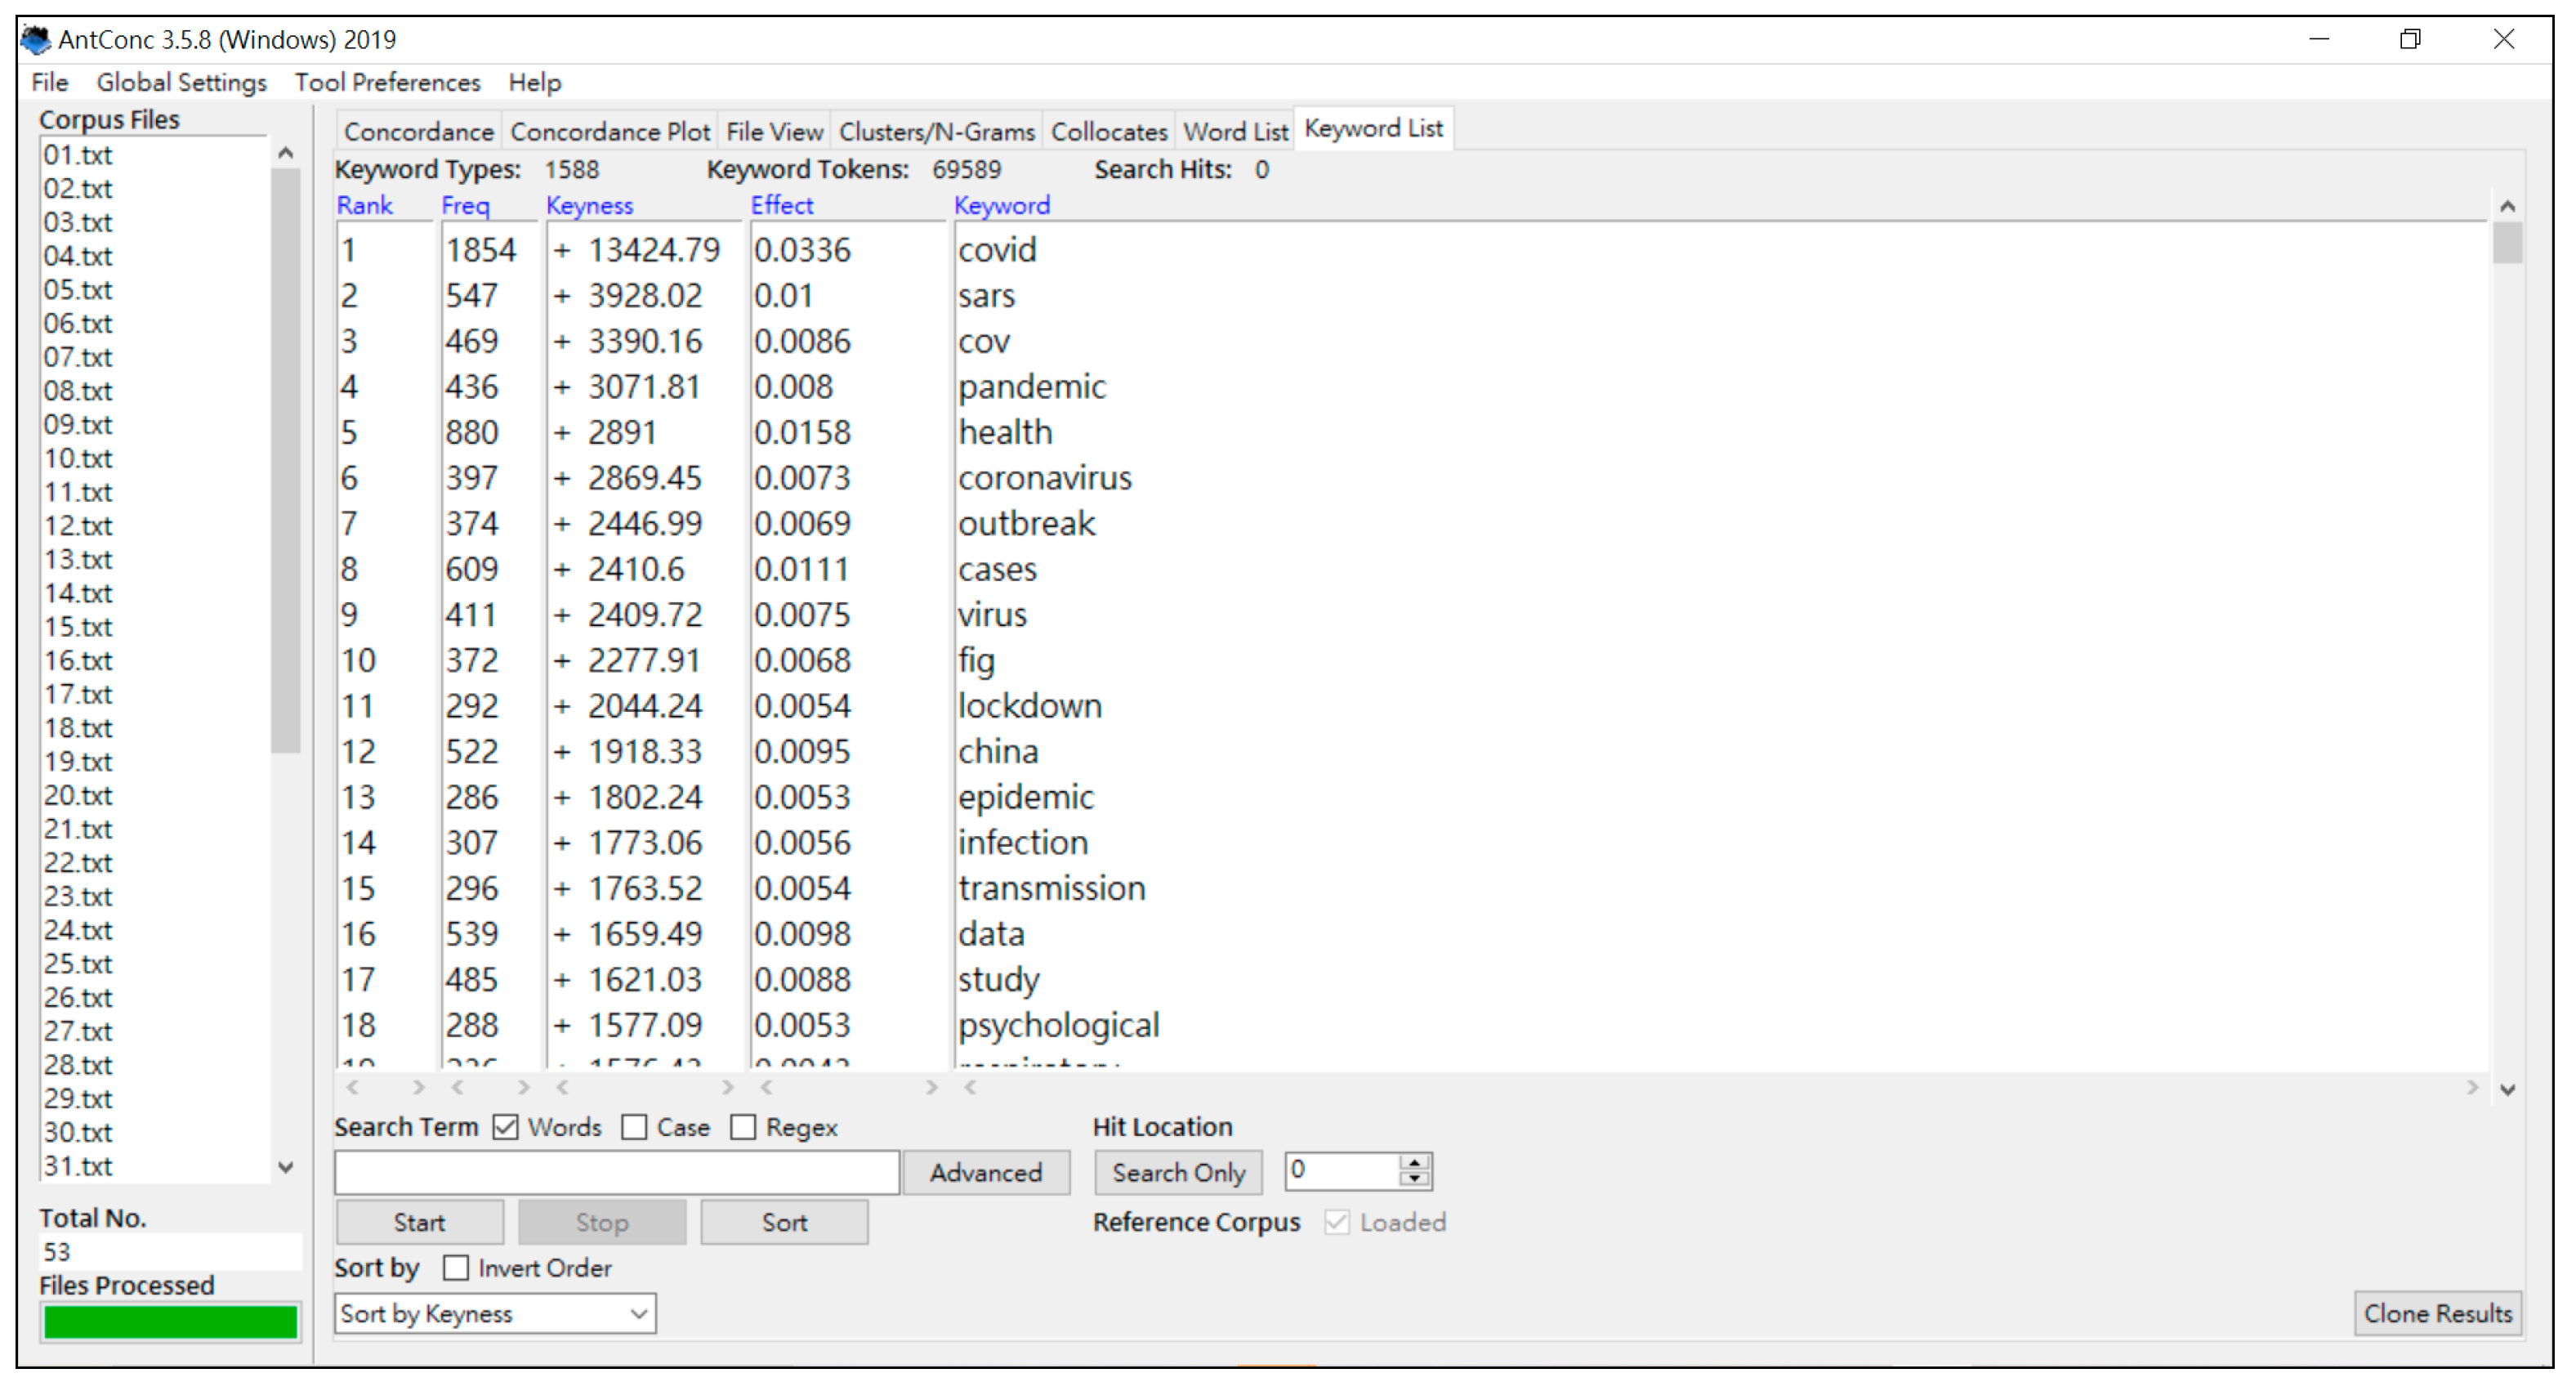The image size is (2576, 1391).
Task: Switch to the File View tab
Action: pyautogui.click(x=774, y=132)
